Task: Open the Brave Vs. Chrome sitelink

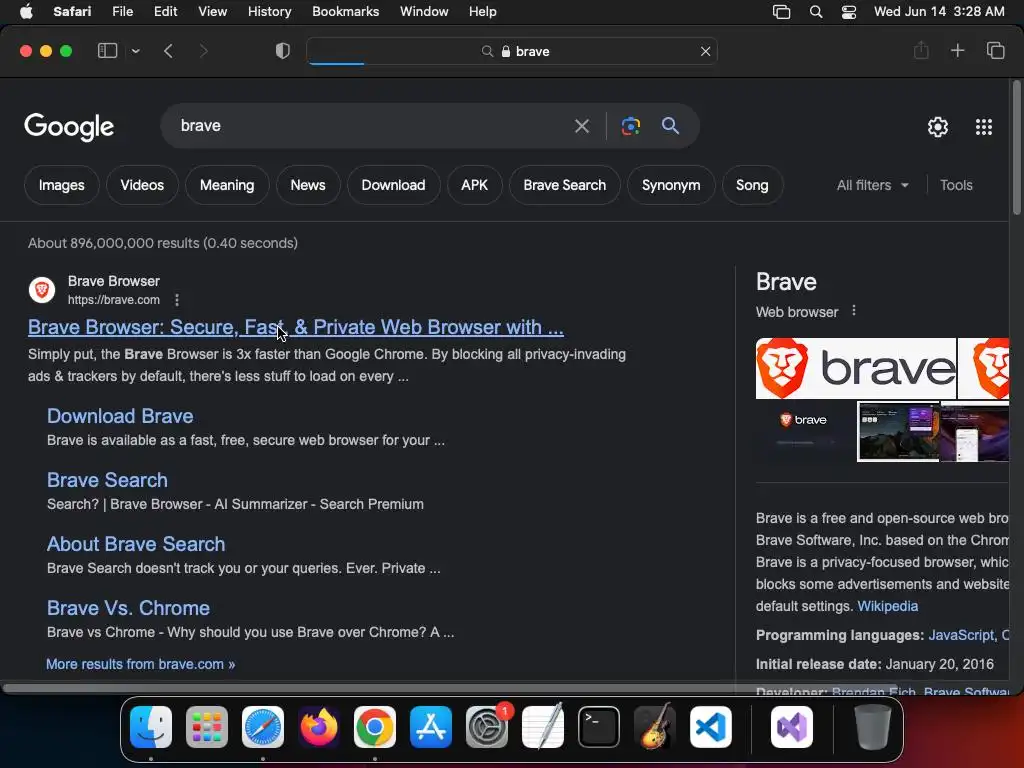Action: point(128,608)
